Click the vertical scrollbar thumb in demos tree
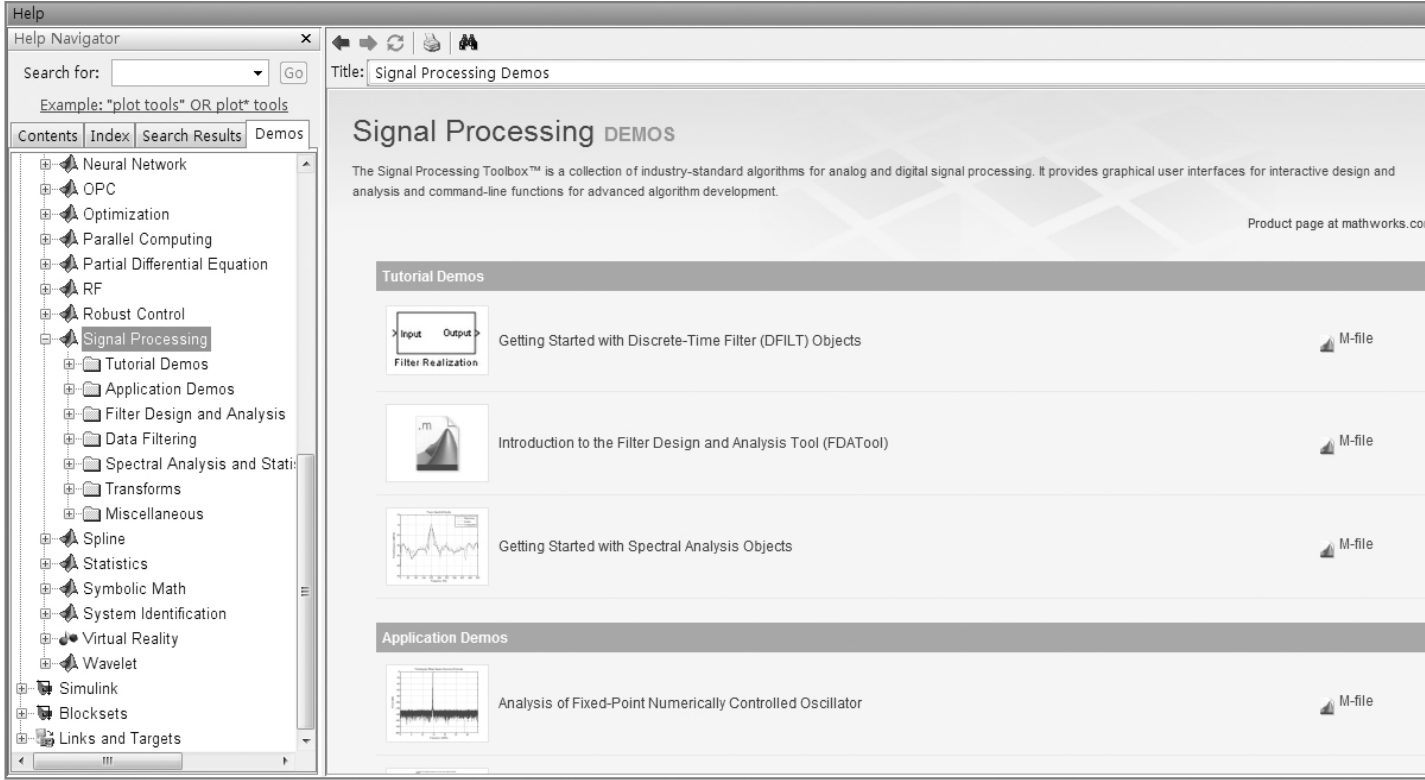 (307, 590)
